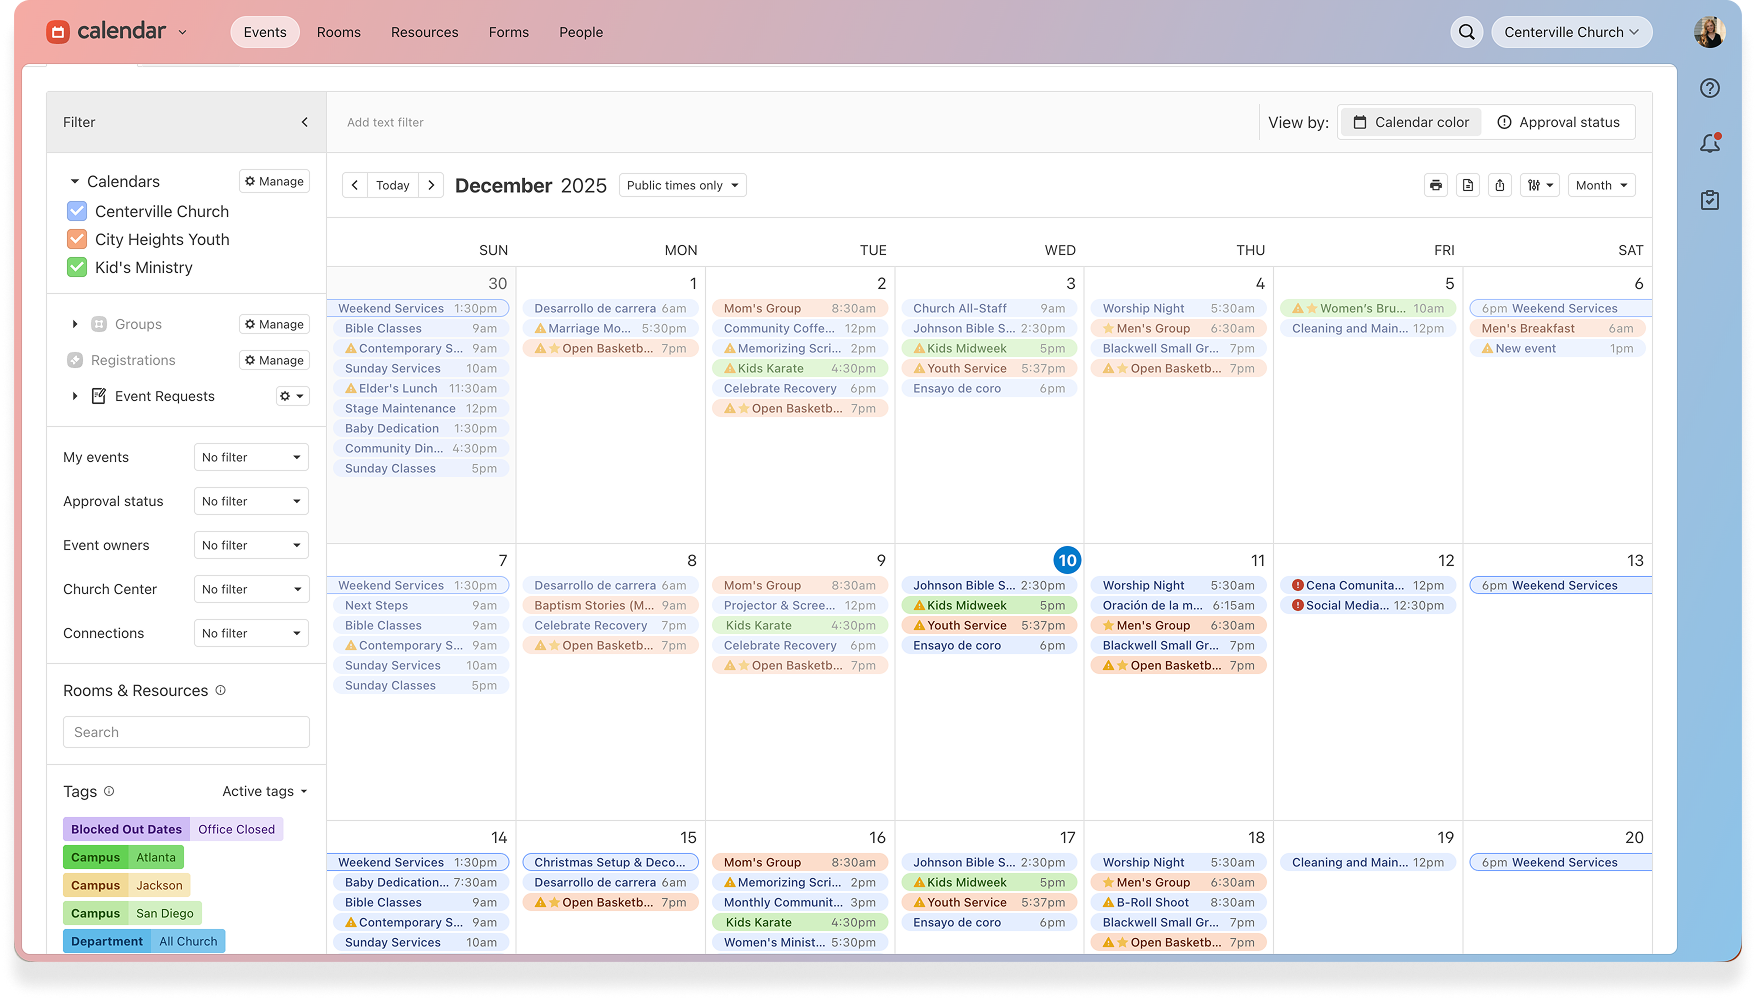Image resolution: width=1756 pixels, height=1000 pixels.
Task: Open the notifications bell icon
Action: click(1710, 144)
